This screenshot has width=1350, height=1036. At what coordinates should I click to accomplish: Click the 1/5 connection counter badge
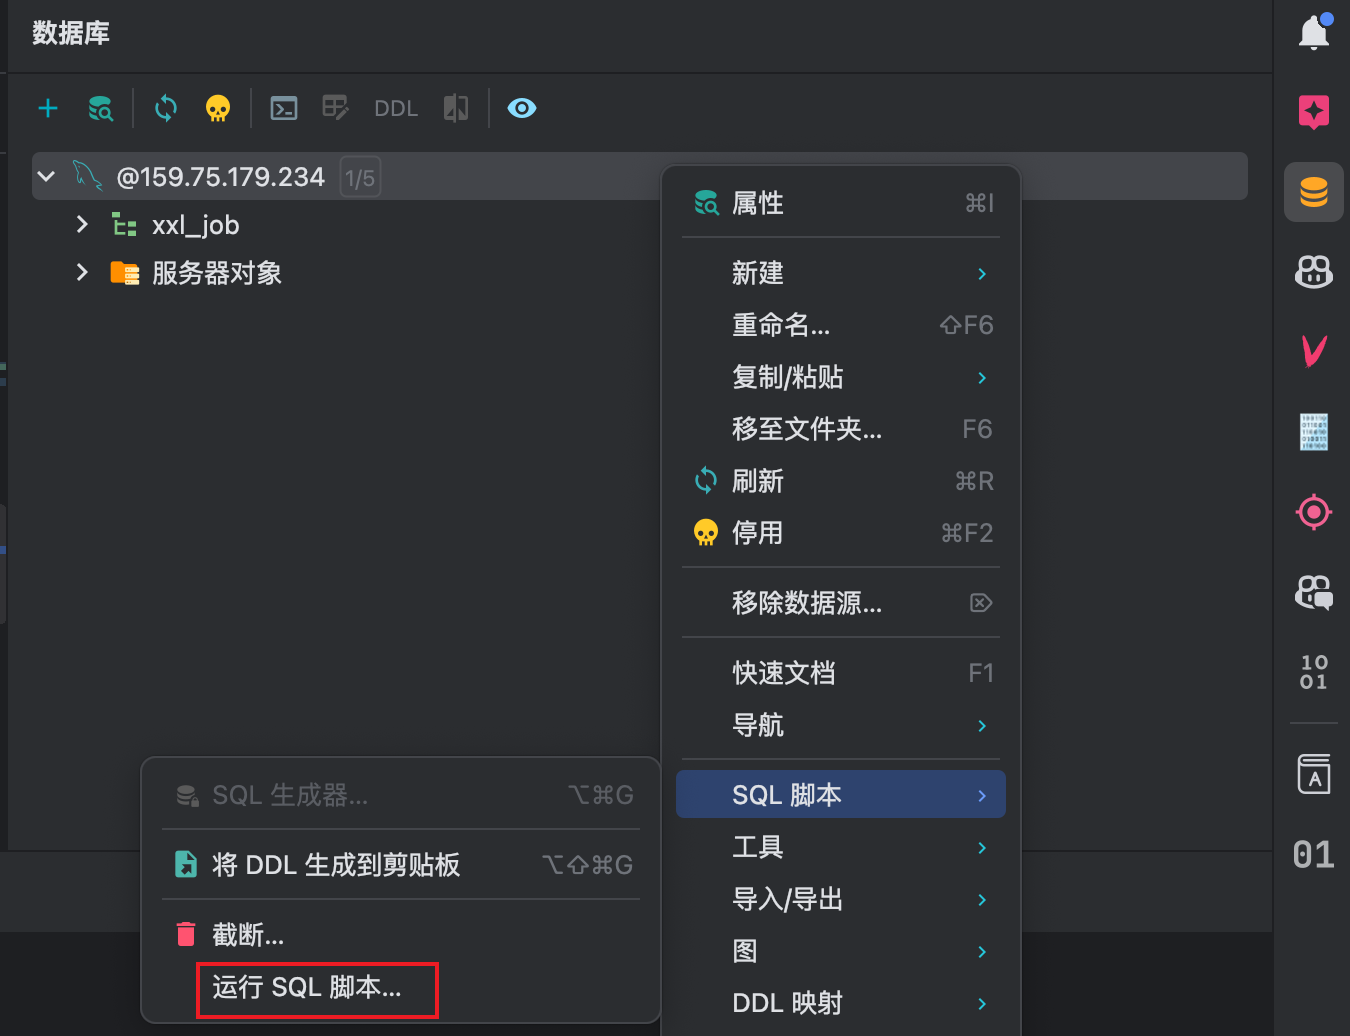360,177
